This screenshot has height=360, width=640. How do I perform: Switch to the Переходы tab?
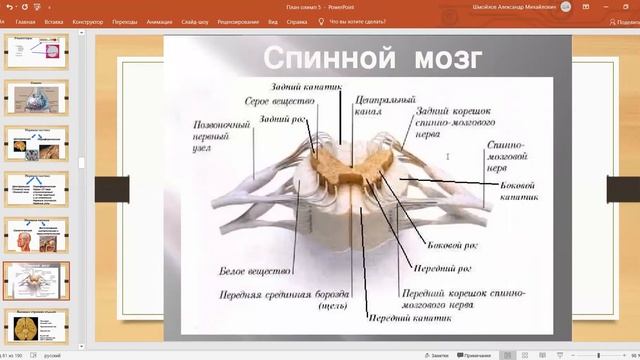point(125,22)
